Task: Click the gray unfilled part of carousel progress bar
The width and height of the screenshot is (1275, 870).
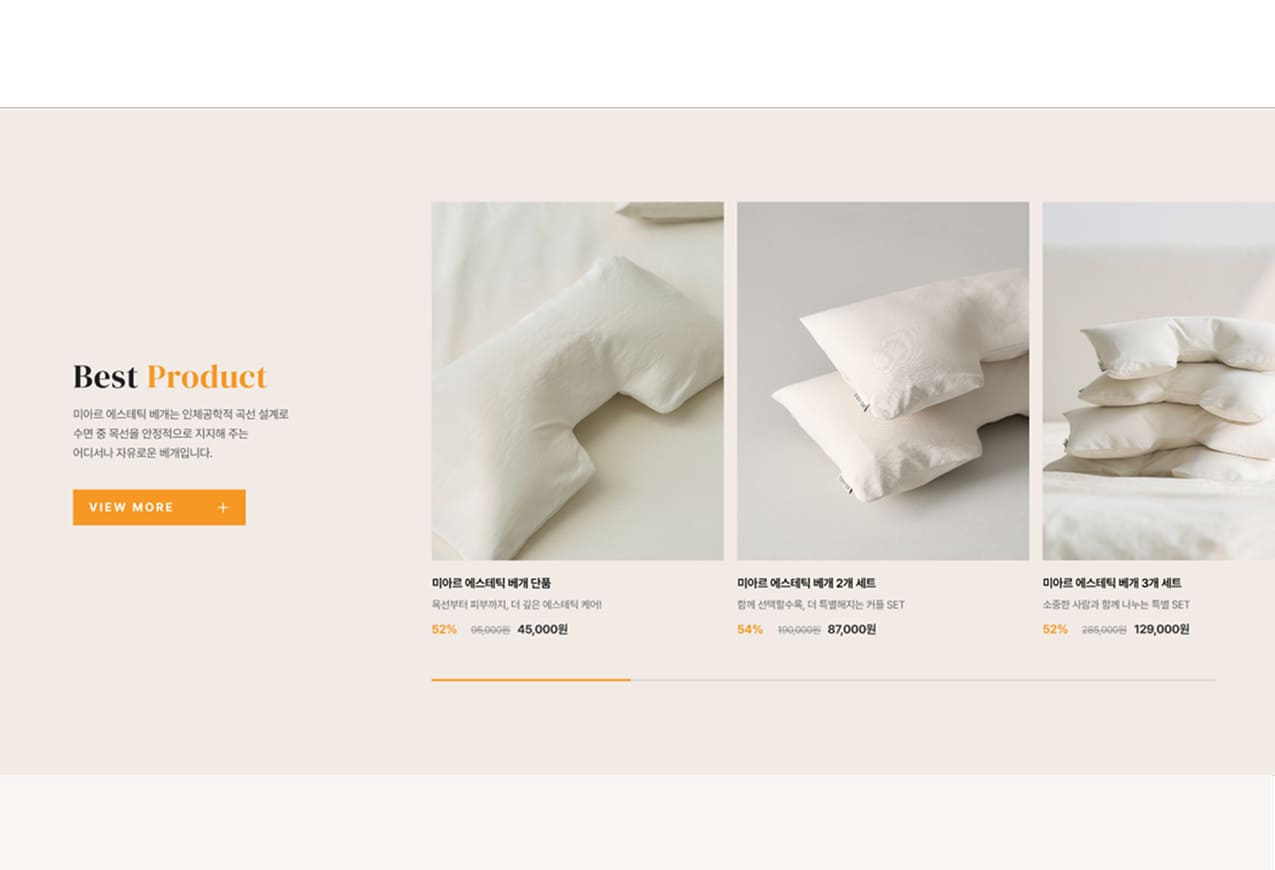Action: coord(923,680)
